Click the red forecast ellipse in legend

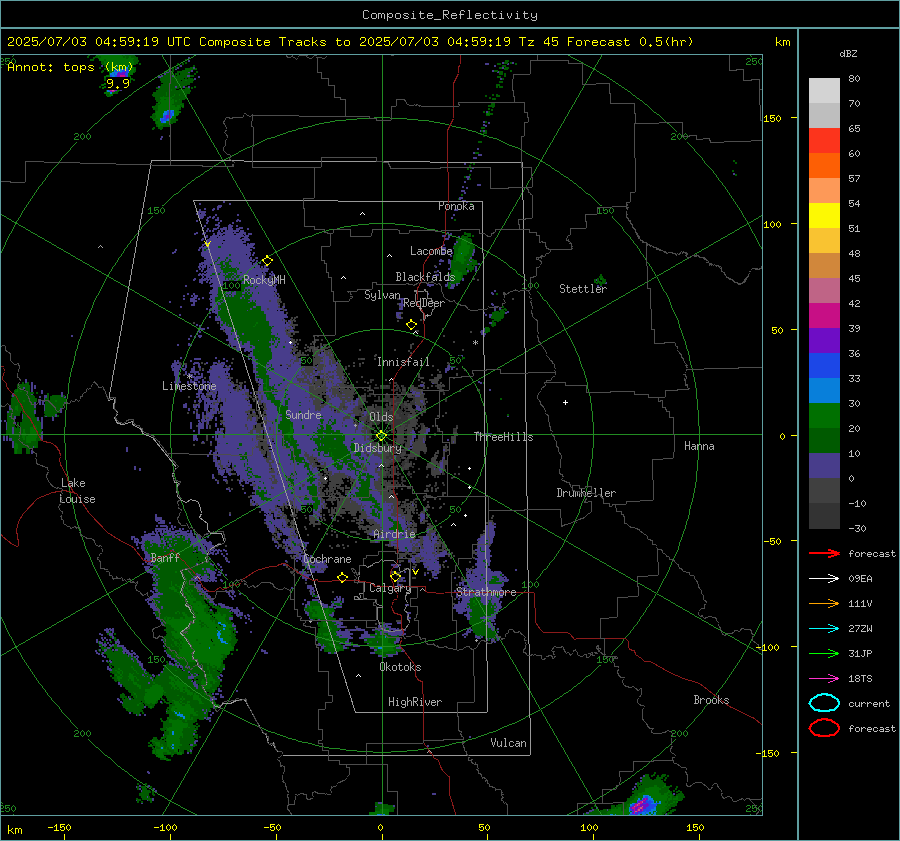click(824, 728)
